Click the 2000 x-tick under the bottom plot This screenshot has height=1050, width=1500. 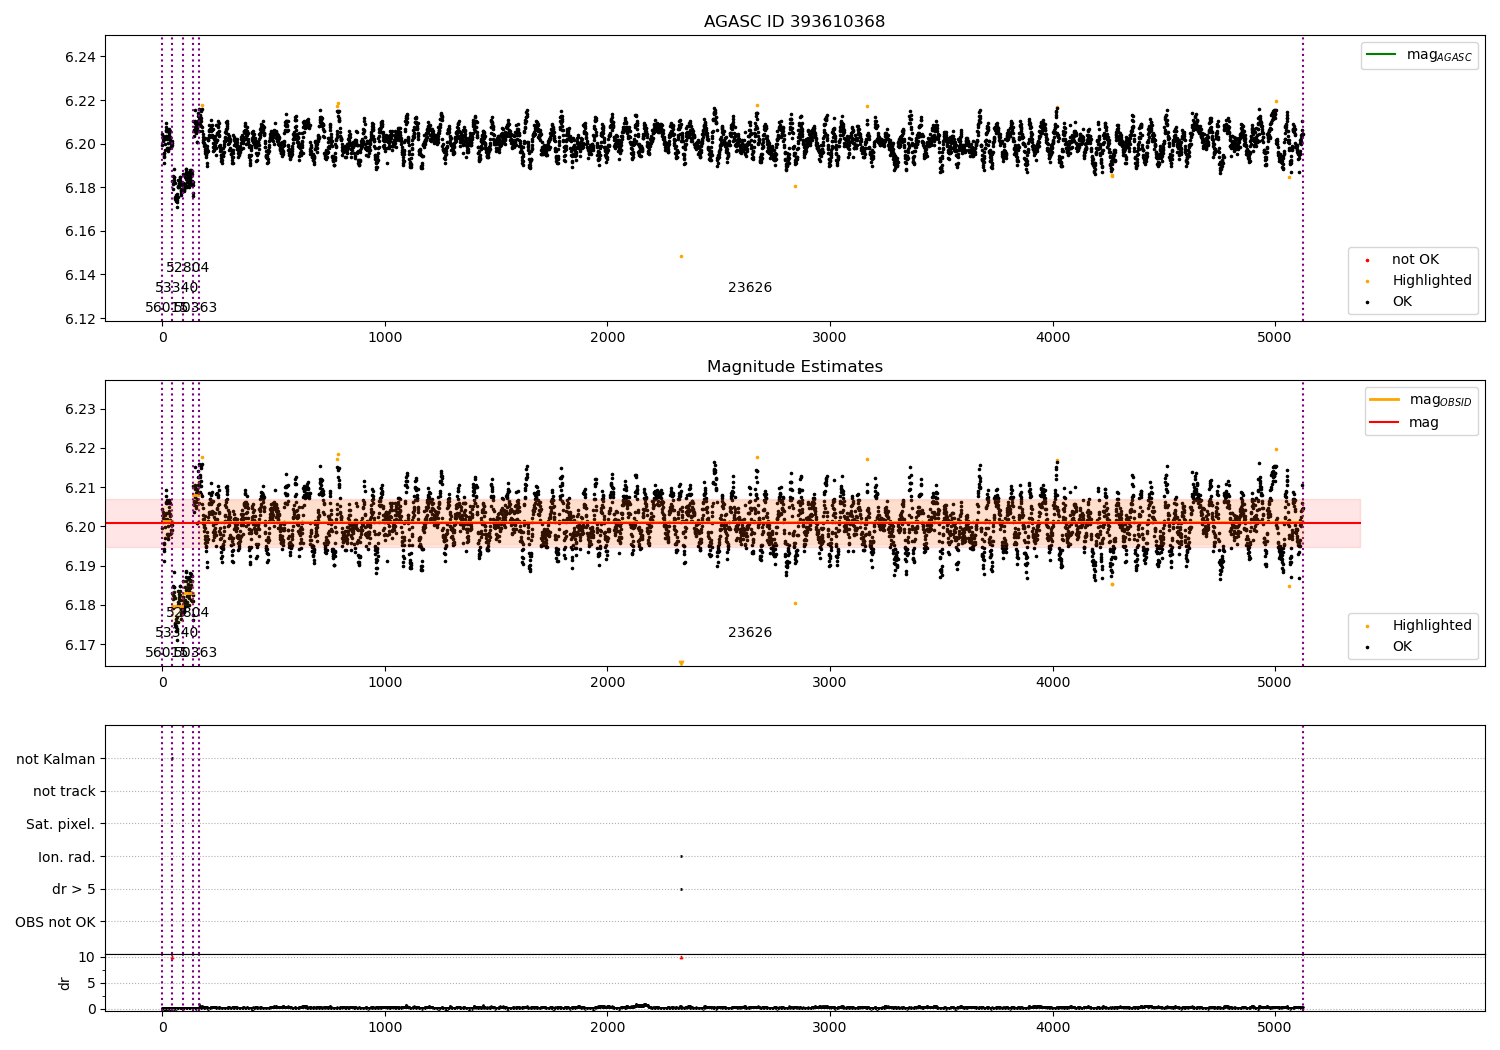point(607,1027)
